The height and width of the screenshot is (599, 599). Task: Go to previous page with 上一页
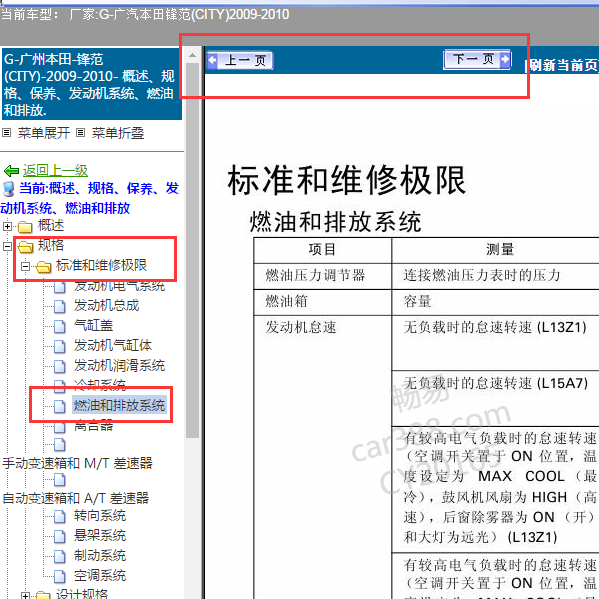pyautogui.click(x=240, y=60)
